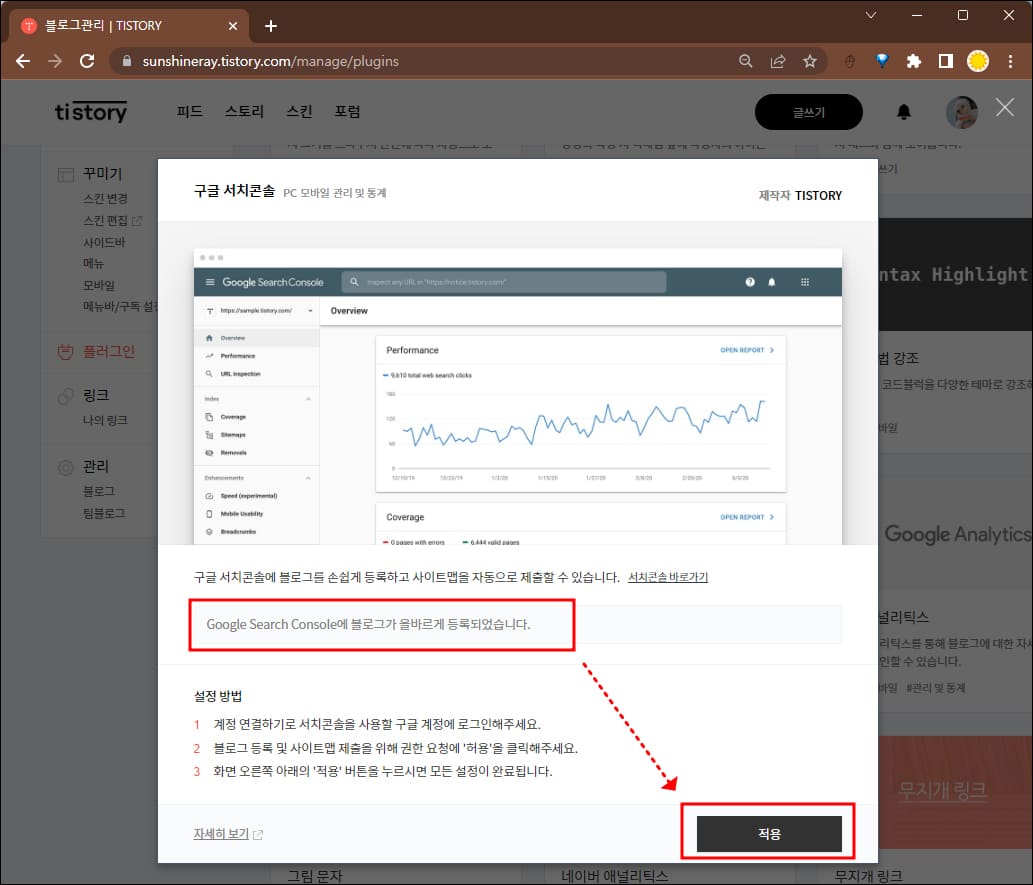Reload the page with the refresh icon
The height and width of the screenshot is (885, 1033).
click(87, 61)
